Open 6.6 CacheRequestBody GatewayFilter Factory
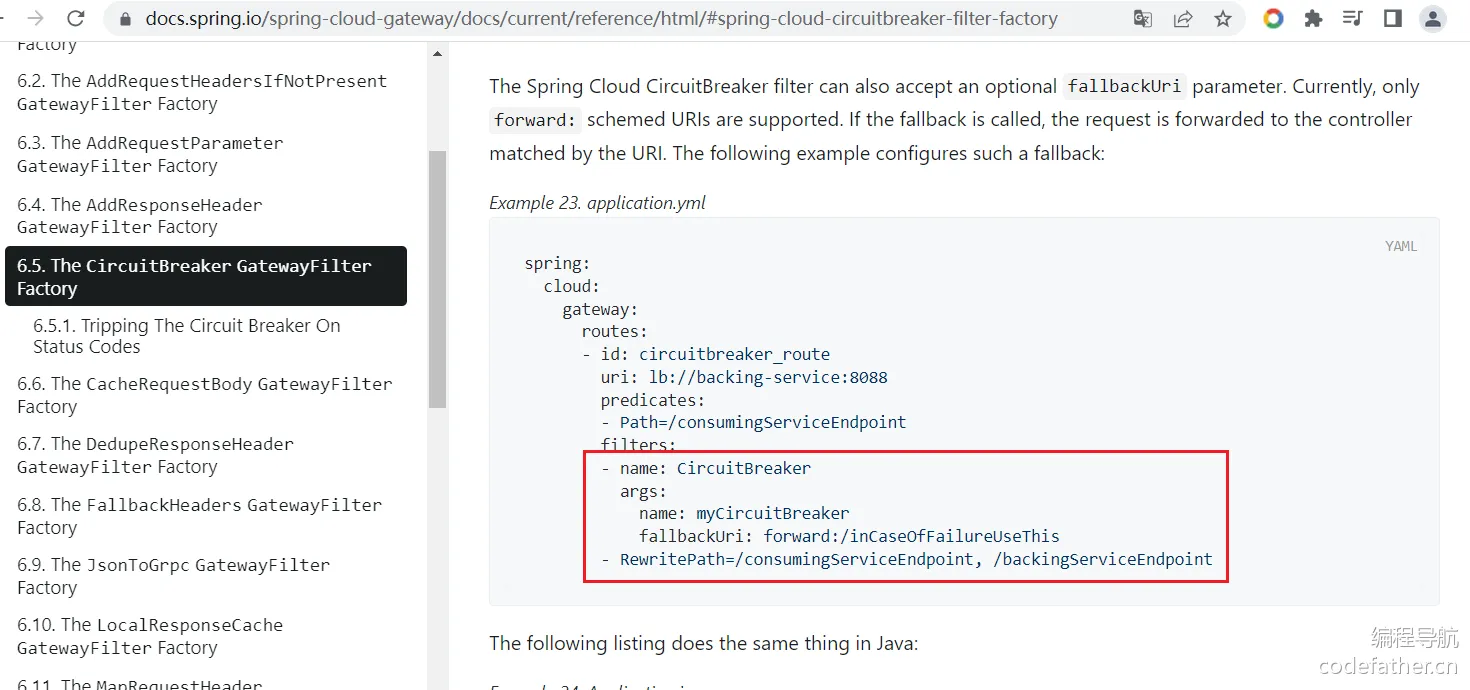 205,395
